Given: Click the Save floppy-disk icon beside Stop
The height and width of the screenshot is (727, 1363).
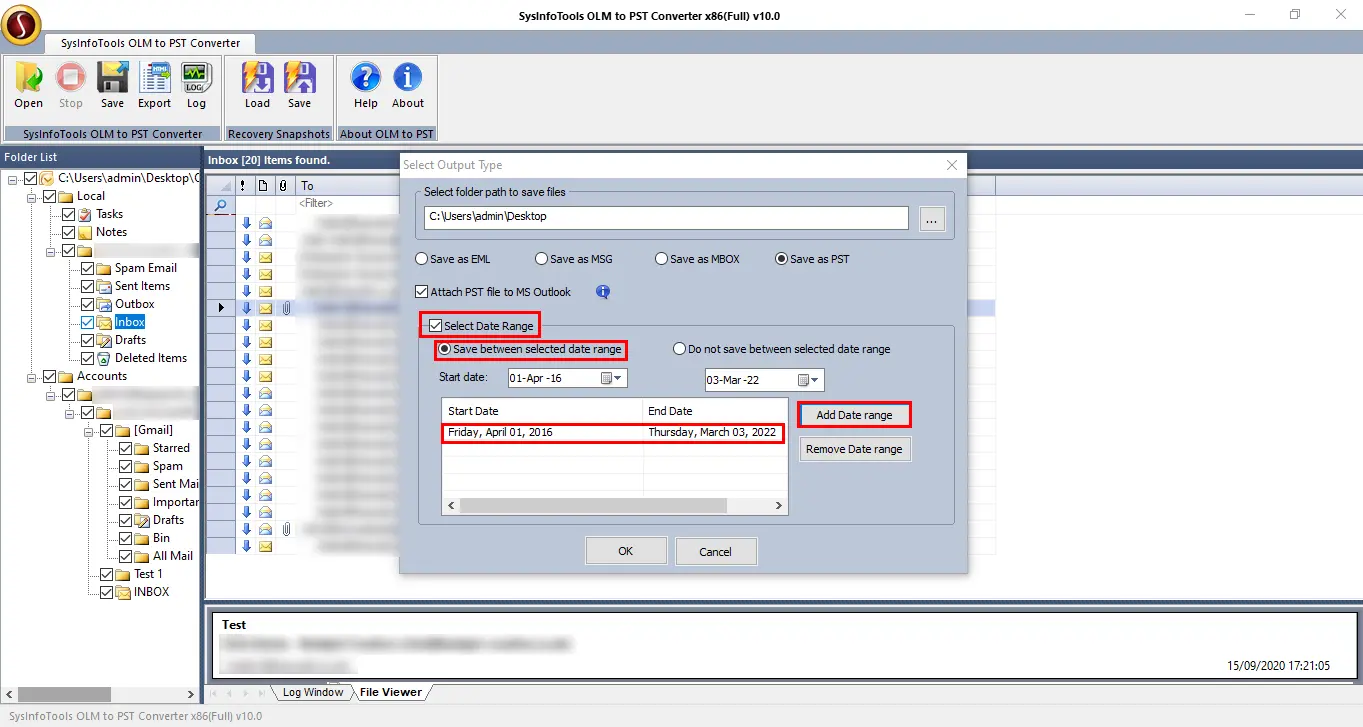Looking at the screenshot, I should pos(112,78).
